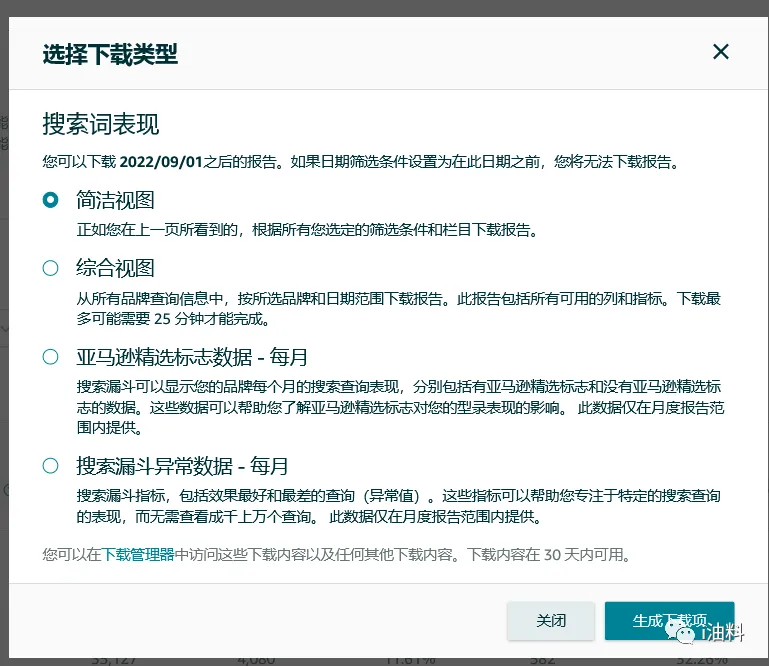Choose 搜索漏斗异常数据 - 每月 radio option
The height and width of the screenshot is (666, 769).
point(51,465)
